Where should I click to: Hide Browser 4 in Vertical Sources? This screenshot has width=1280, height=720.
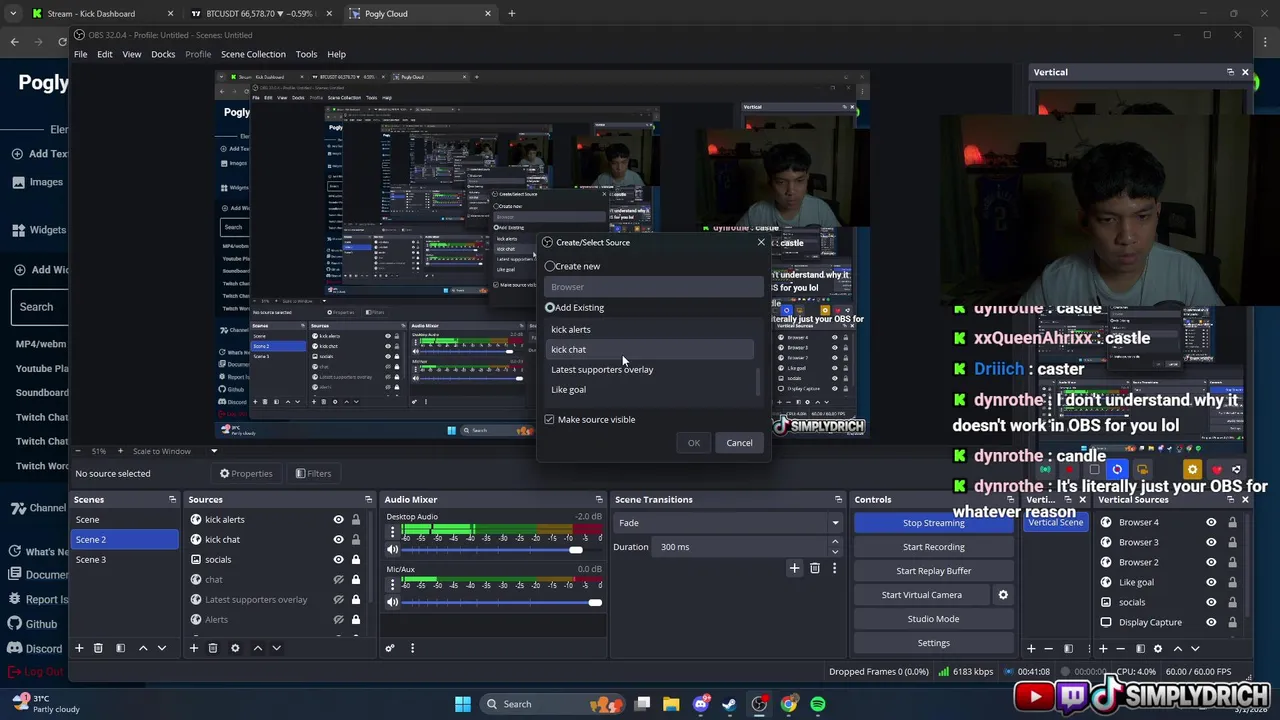(1211, 522)
